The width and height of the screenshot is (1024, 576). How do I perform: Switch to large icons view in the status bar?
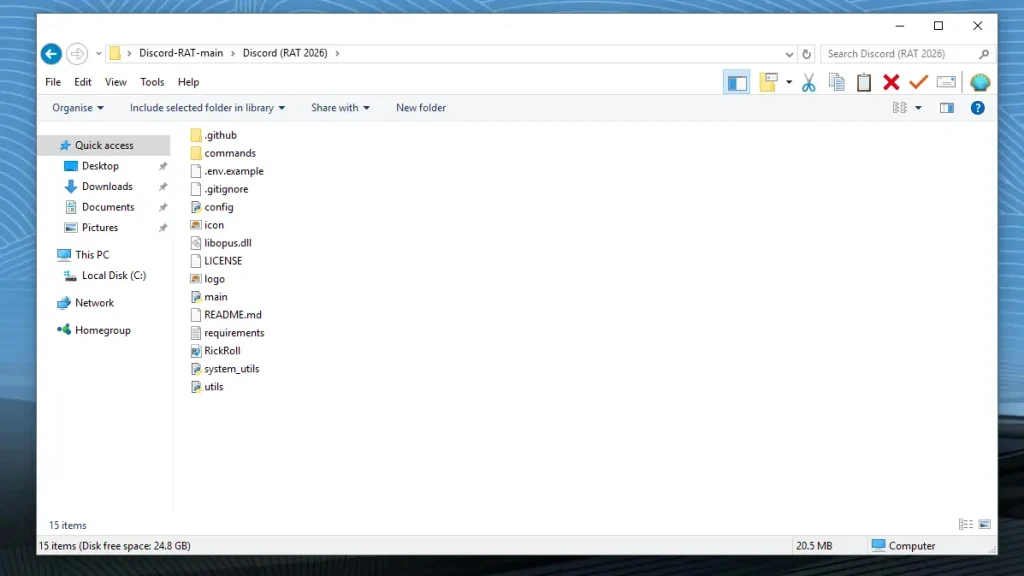pyautogui.click(x=984, y=524)
